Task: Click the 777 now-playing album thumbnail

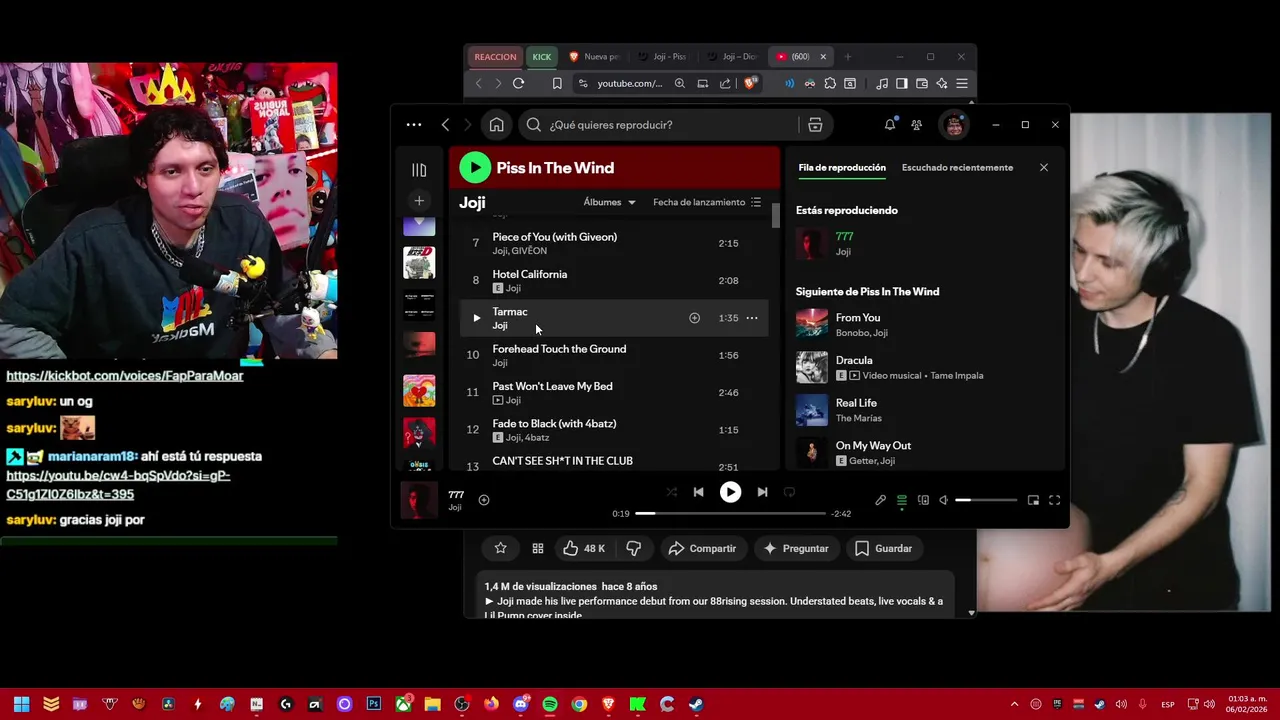Action: click(418, 500)
